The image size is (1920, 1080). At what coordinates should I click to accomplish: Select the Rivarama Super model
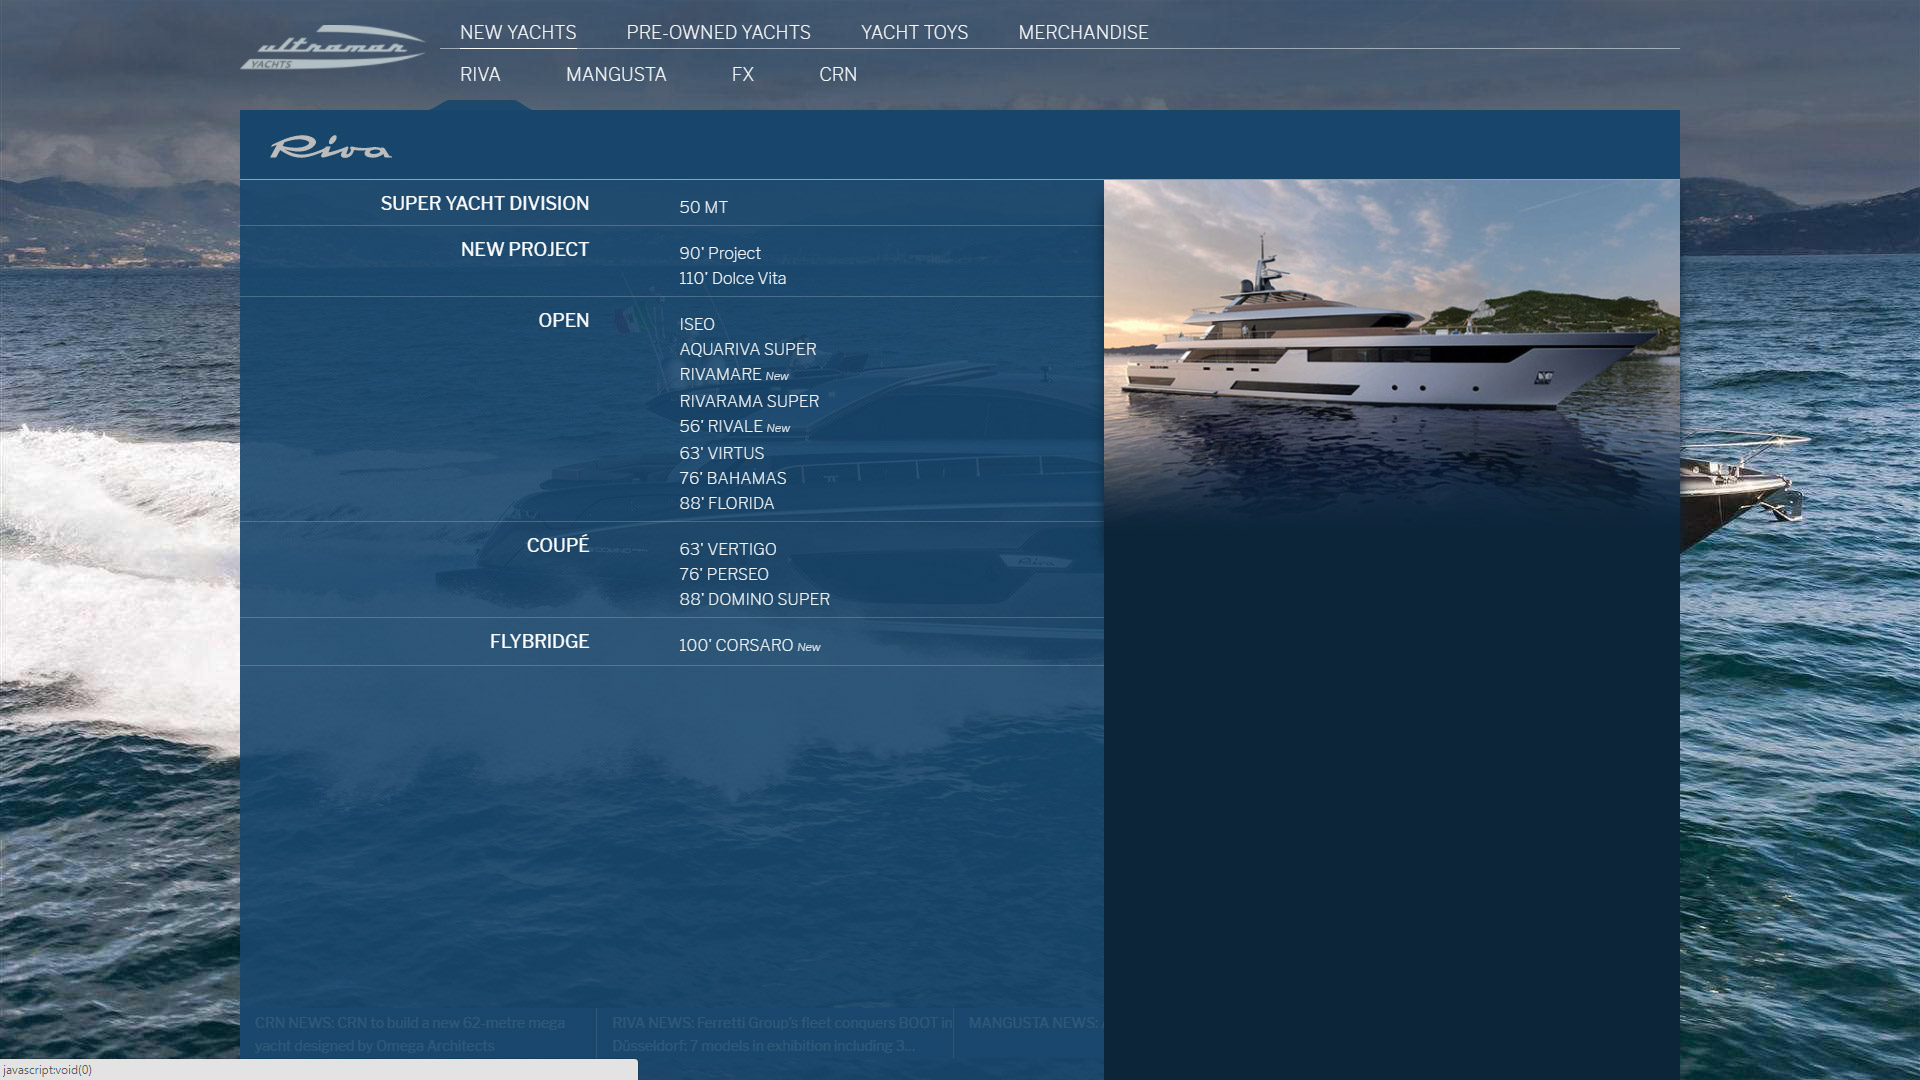[749, 401]
